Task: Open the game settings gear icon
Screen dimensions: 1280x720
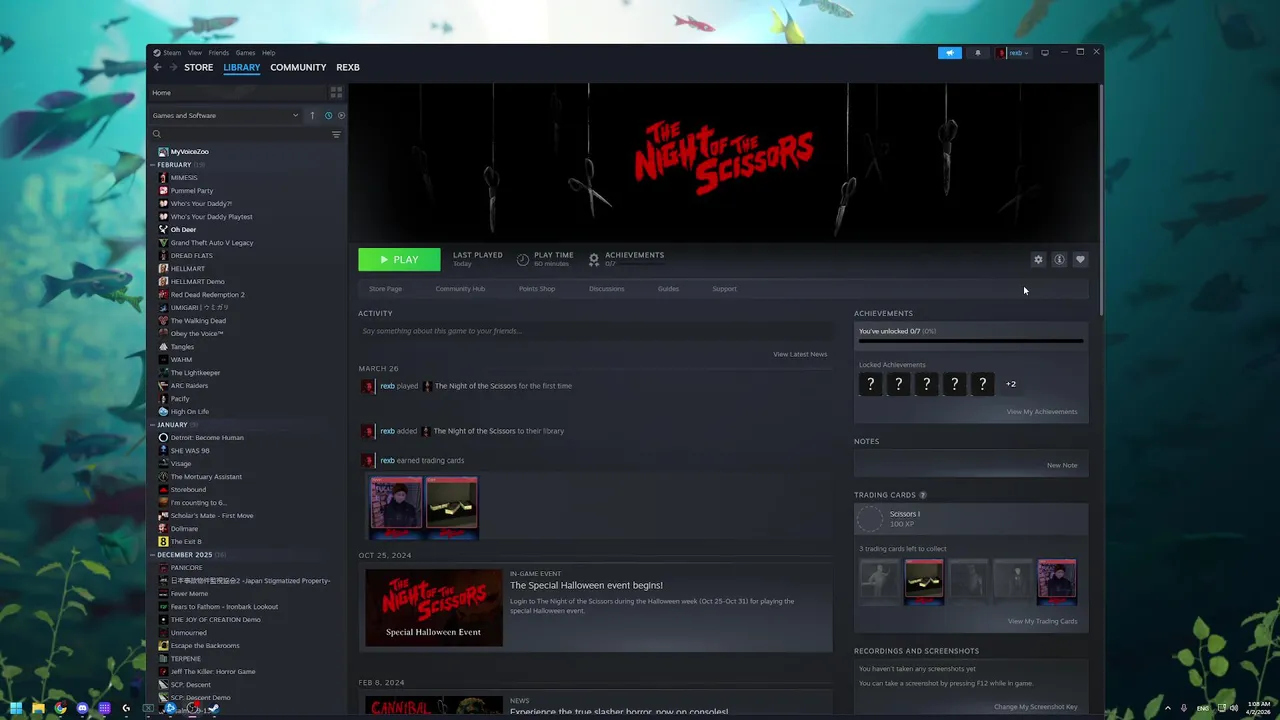Action: tap(1038, 260)
